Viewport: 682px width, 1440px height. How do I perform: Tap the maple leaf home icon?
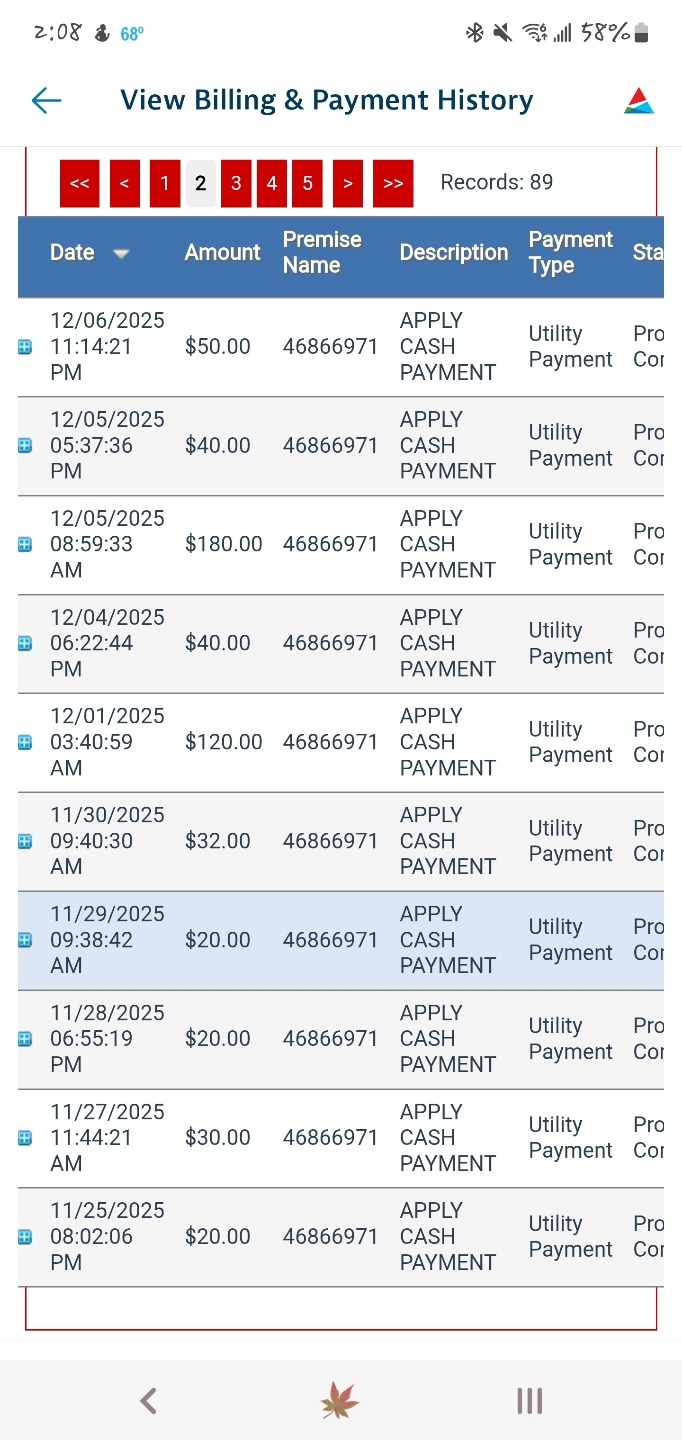pyautogui.click(x=340, y=1401)
